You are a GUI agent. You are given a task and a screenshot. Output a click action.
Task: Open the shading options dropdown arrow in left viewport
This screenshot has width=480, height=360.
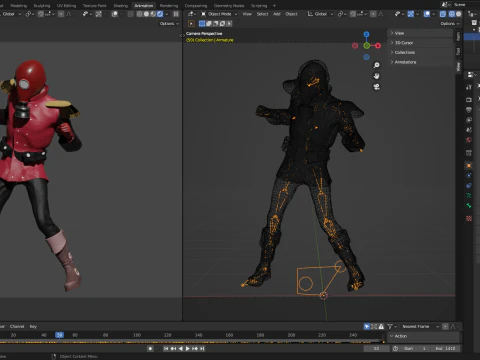167,14
